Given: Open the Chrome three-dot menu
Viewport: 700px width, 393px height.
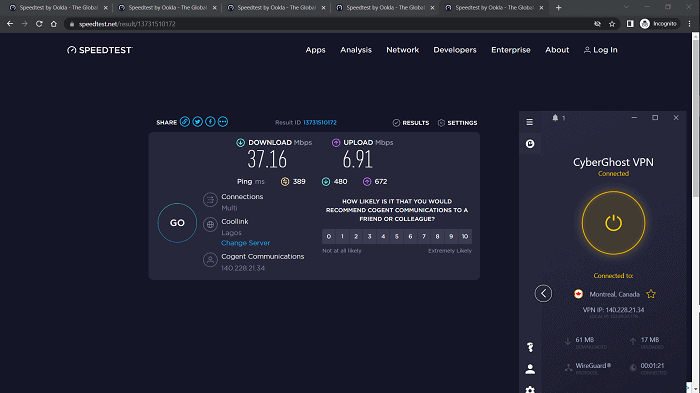Looking at the screenshot, I should tap(689, 24).
